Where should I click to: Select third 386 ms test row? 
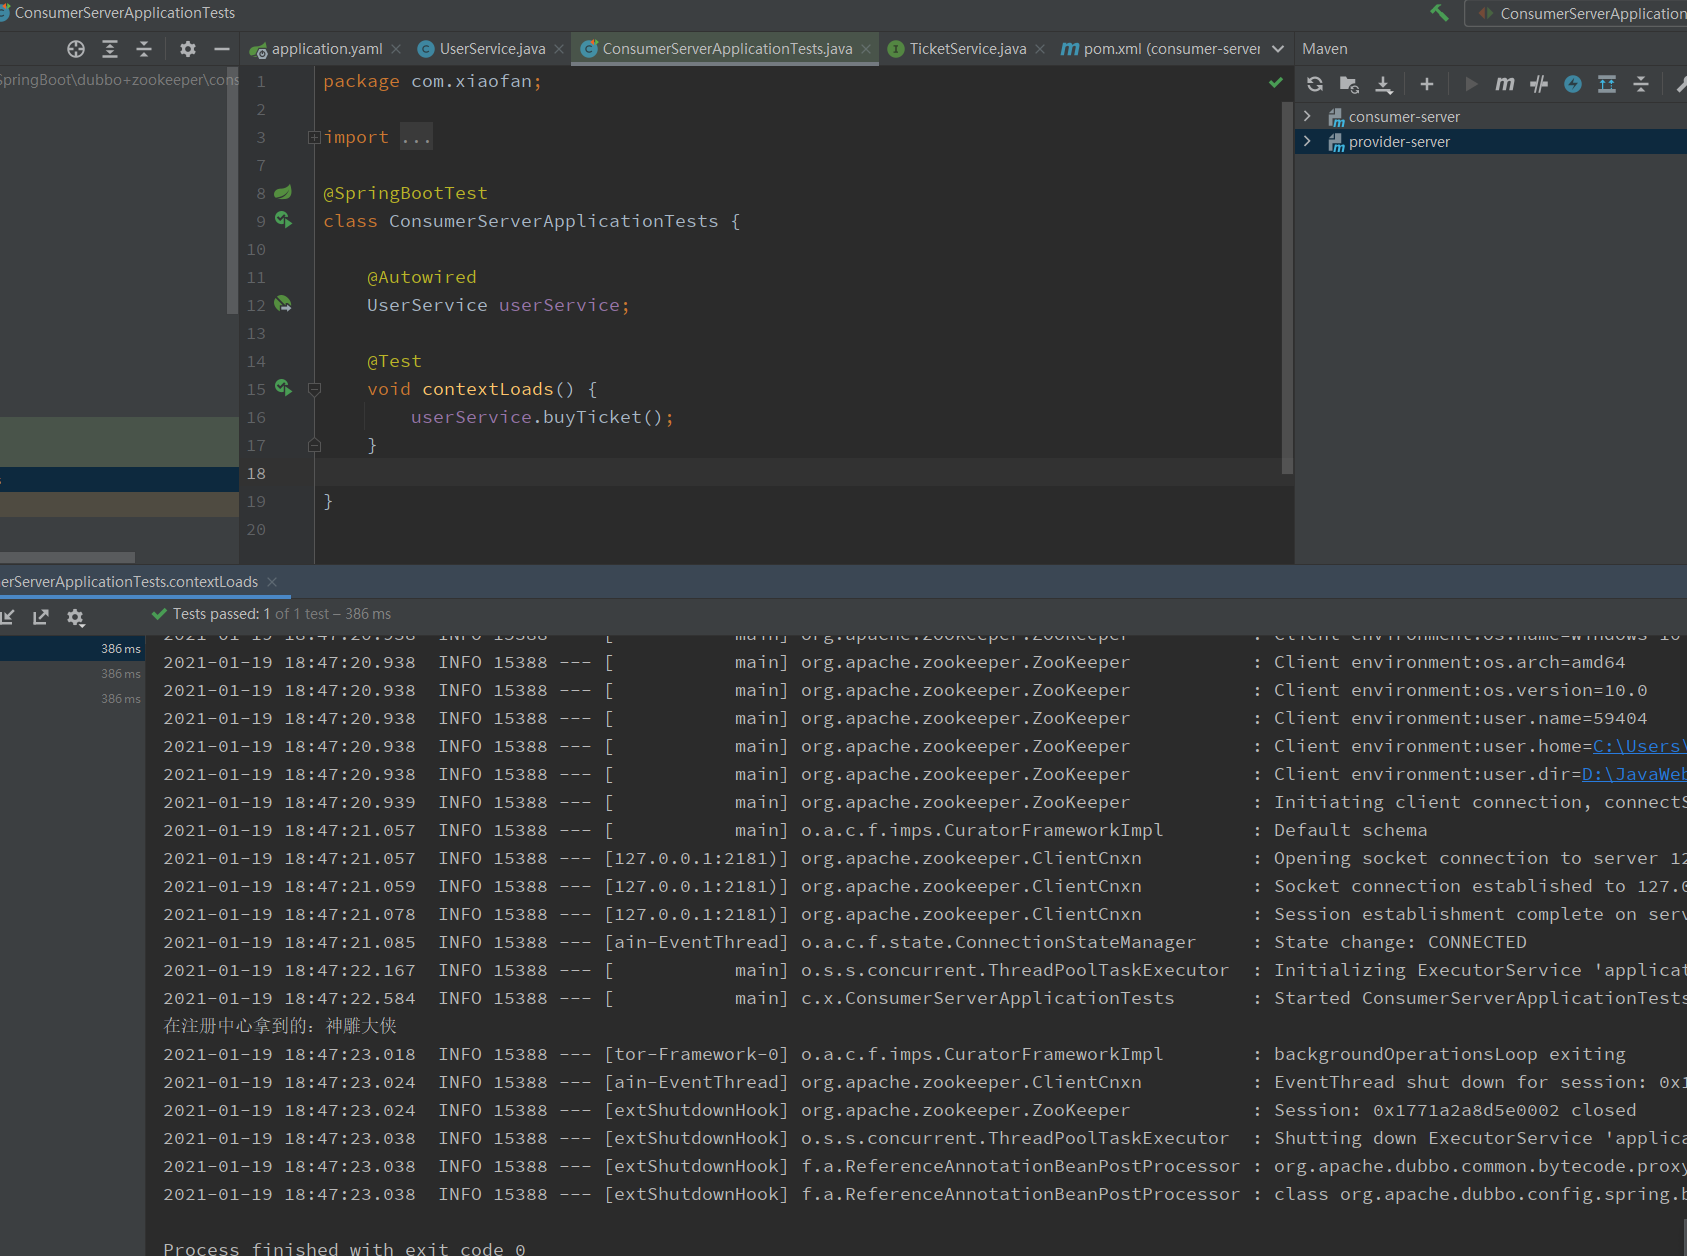point(71,699)
